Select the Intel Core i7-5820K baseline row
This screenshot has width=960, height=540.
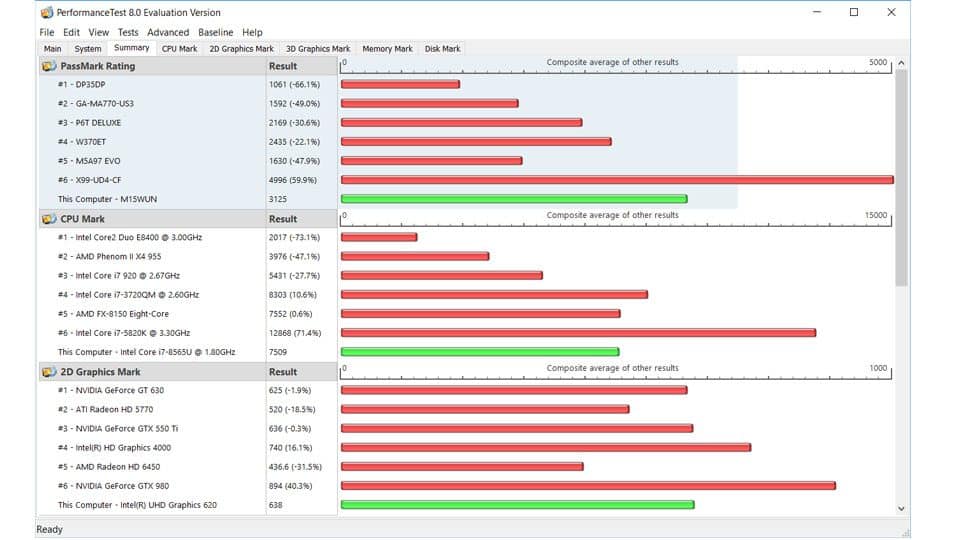click(x=130, y=333)
